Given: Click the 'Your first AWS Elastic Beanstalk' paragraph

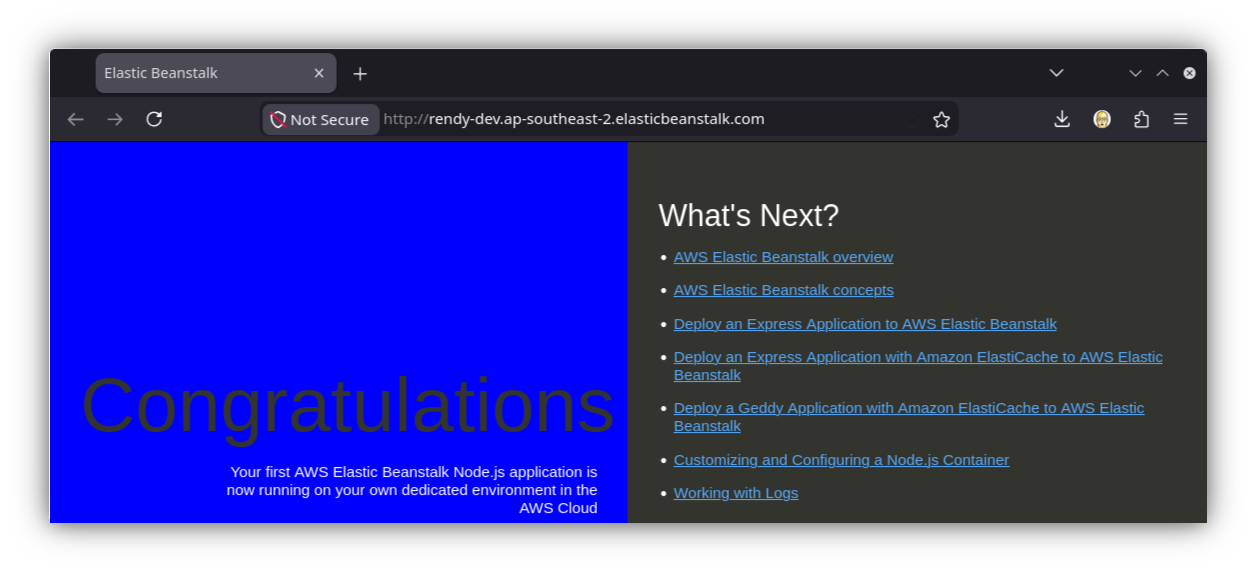Looking at the screenshot, I should 412,490.
